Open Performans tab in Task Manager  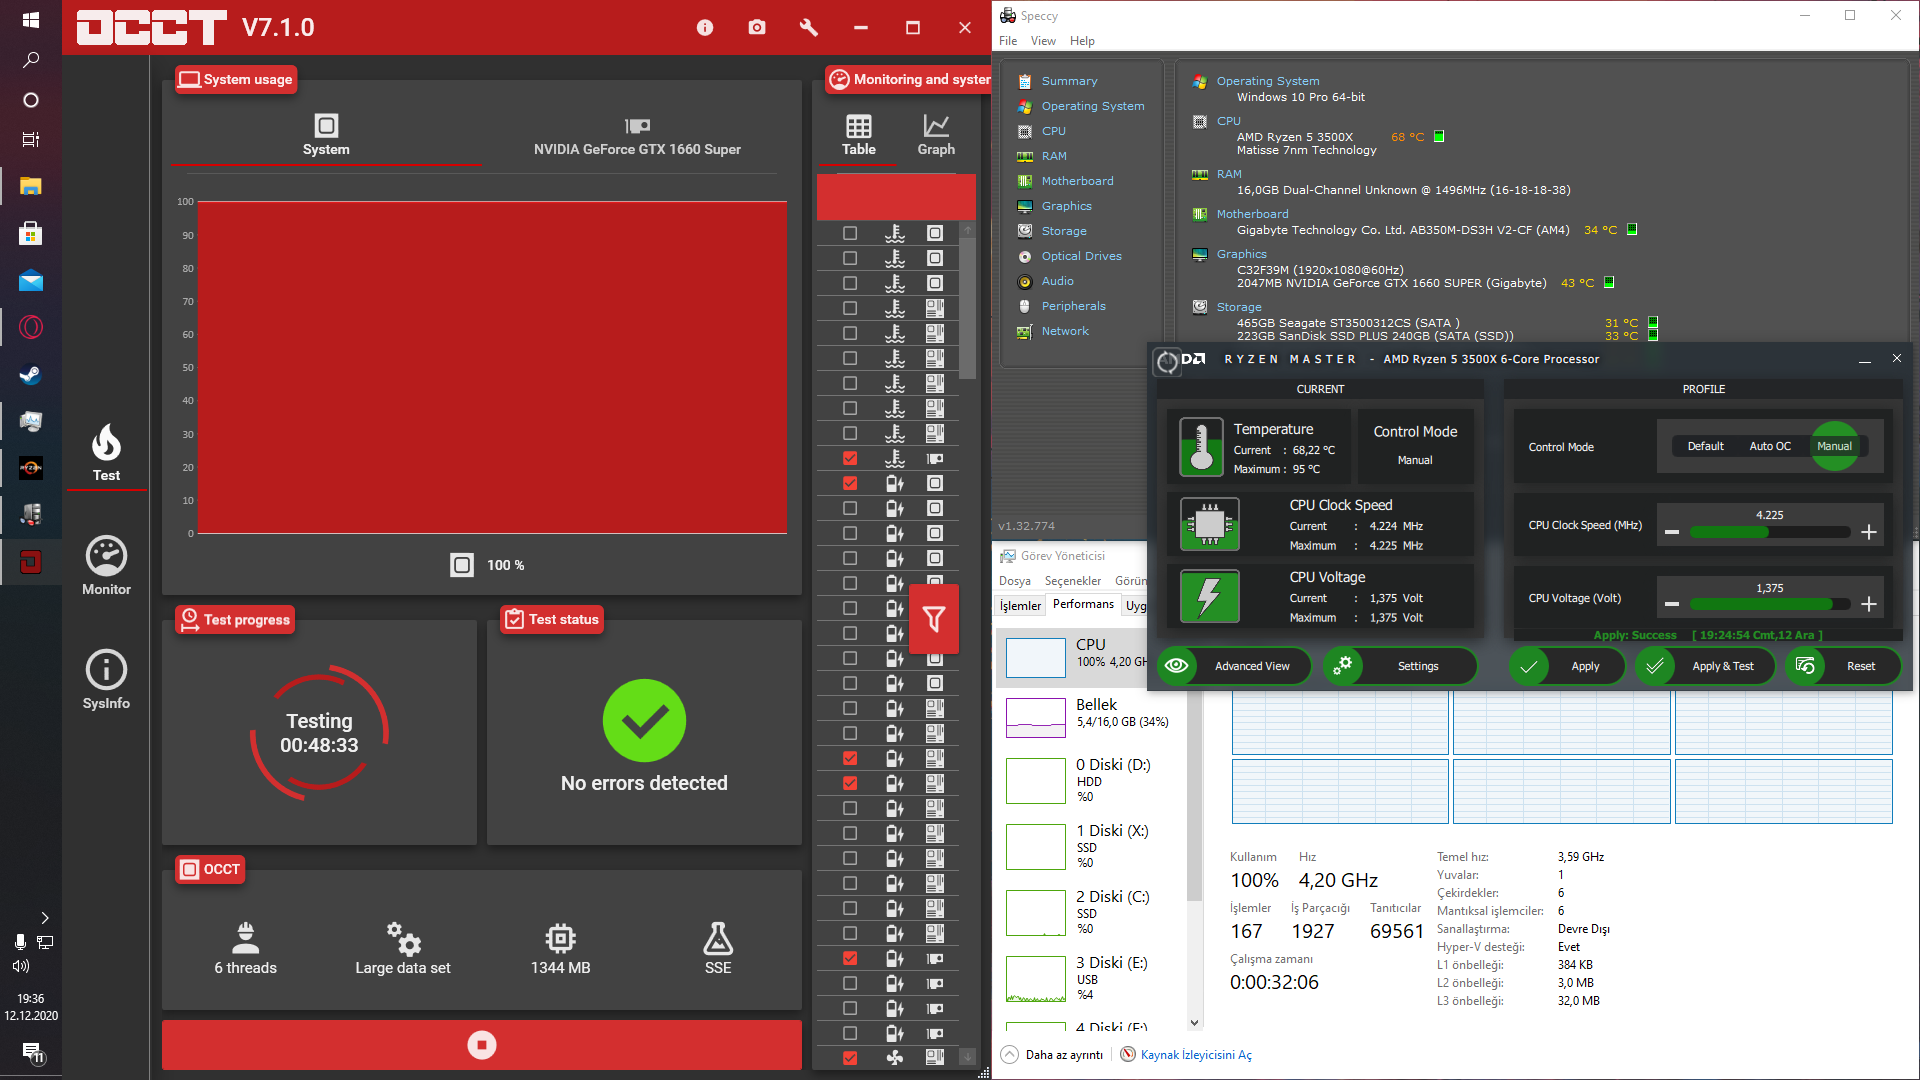click(x=1083, y=604)
